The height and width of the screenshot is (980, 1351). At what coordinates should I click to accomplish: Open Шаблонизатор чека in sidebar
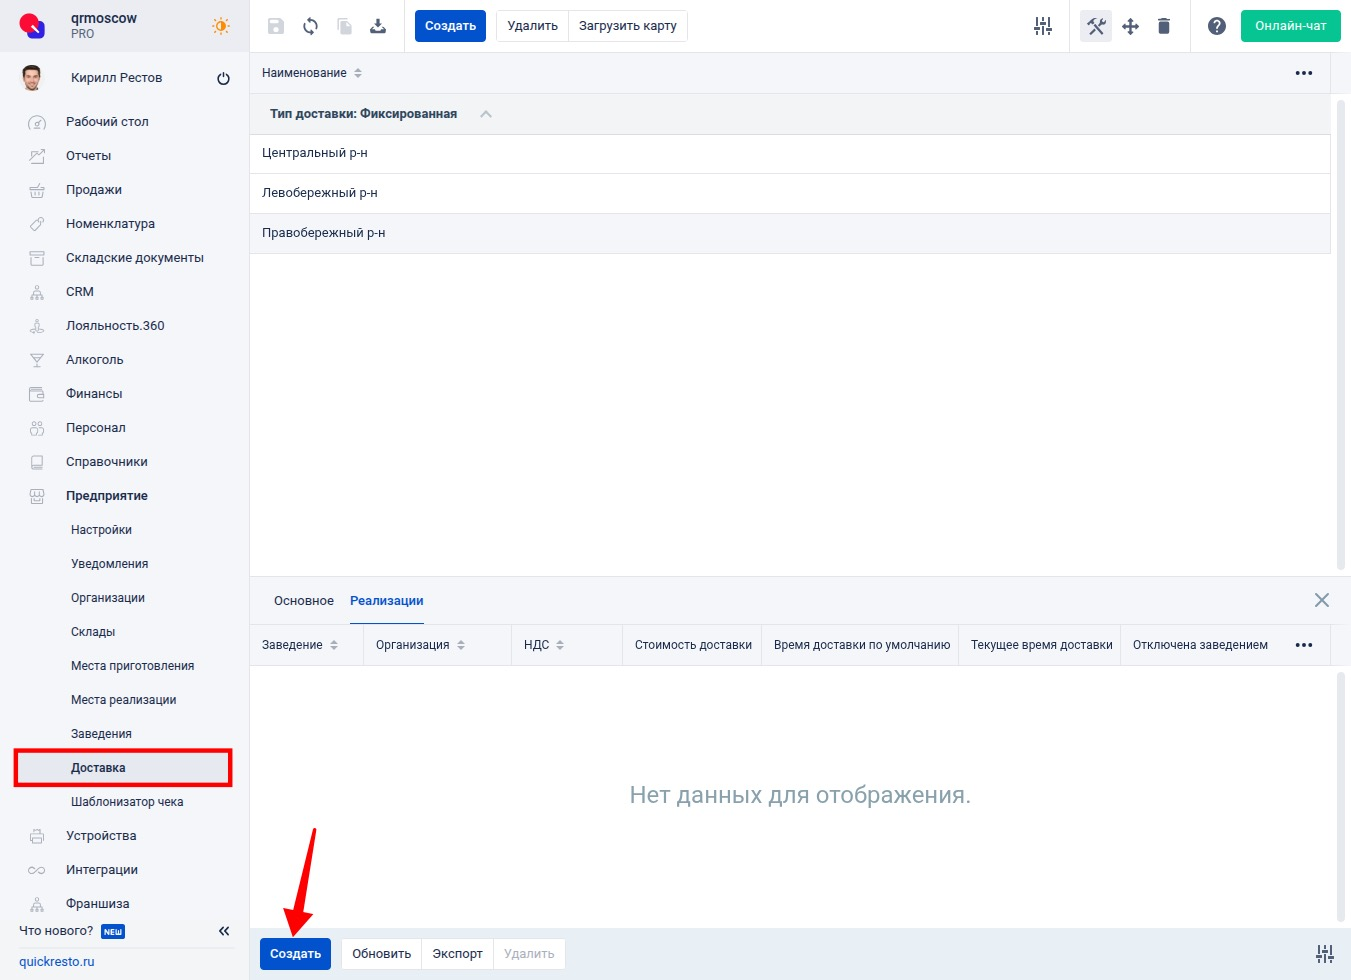[127, 802]
